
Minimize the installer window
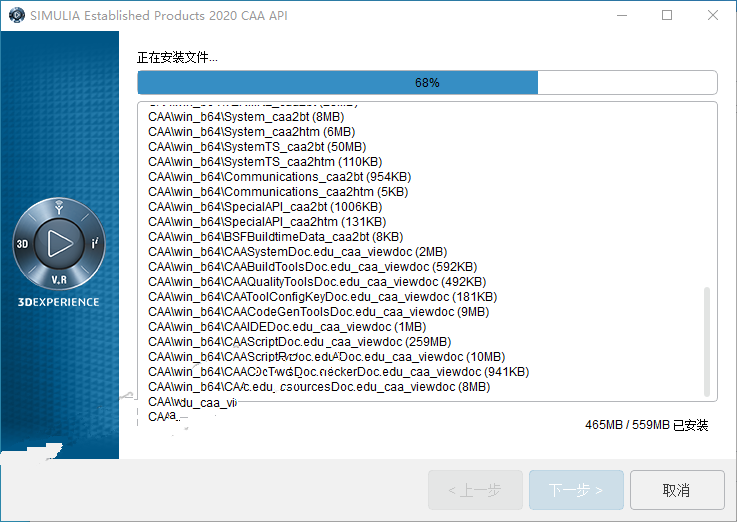click(x=622, y=16)
